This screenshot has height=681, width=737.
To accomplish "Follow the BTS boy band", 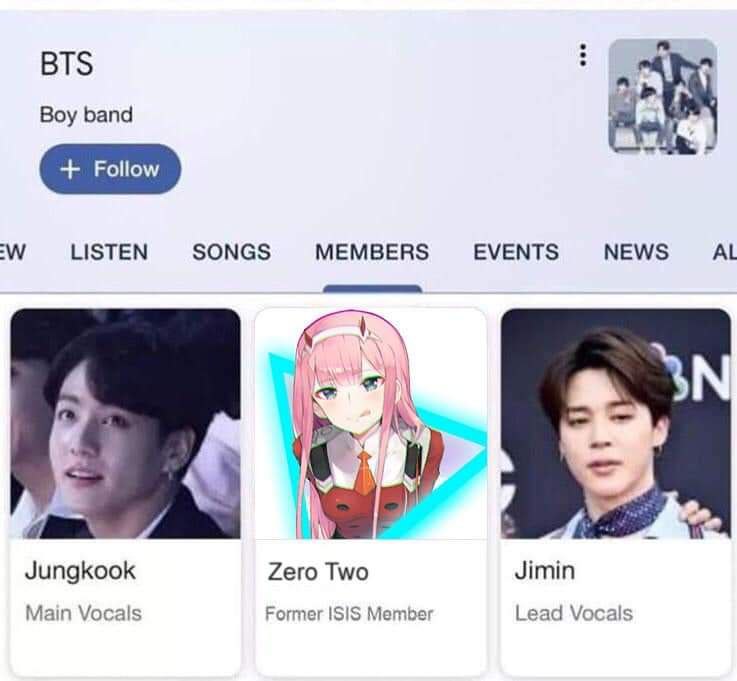I will pos(110,169).
